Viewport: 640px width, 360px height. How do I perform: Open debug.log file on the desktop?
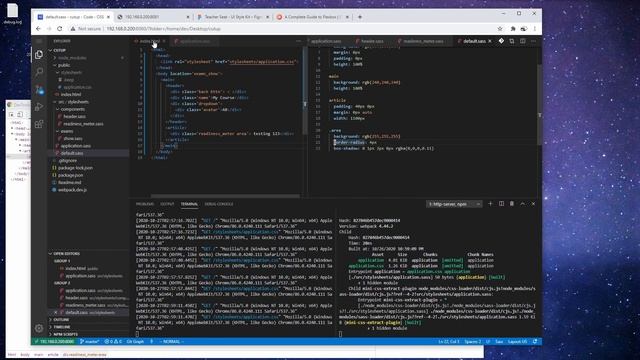13,13
